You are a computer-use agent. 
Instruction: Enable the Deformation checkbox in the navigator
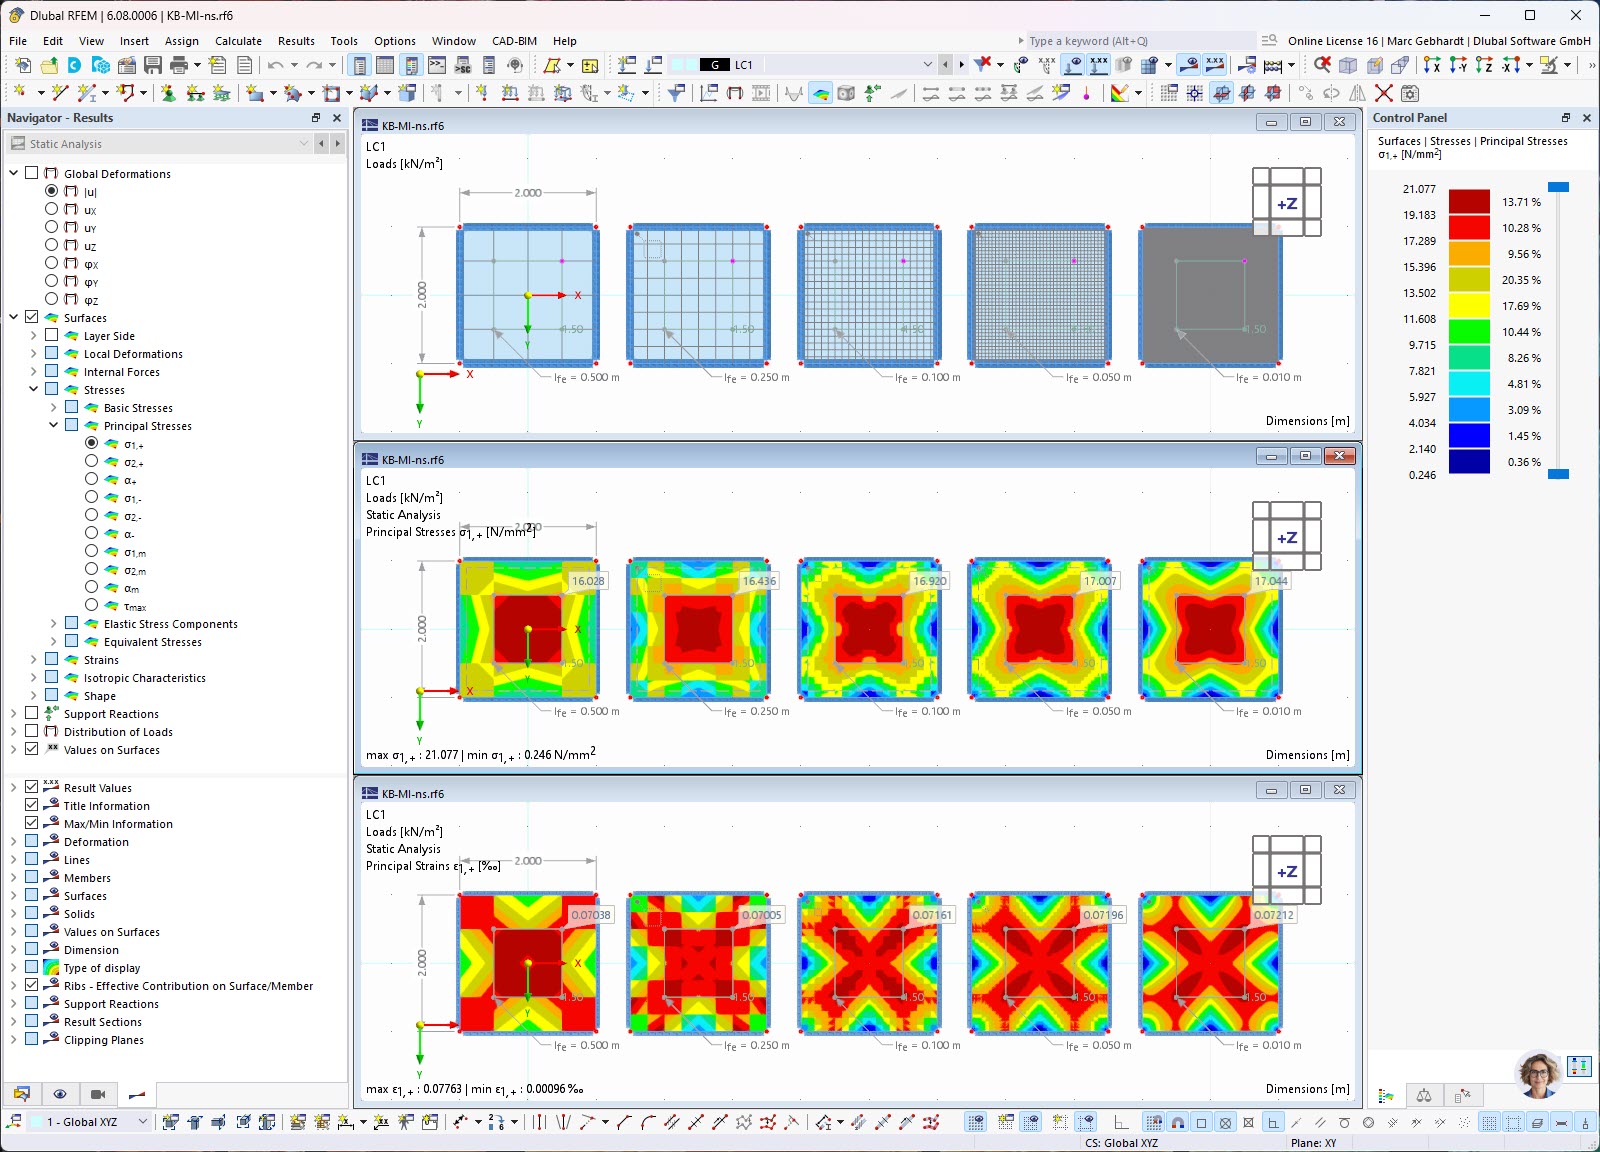pos(31,841)
